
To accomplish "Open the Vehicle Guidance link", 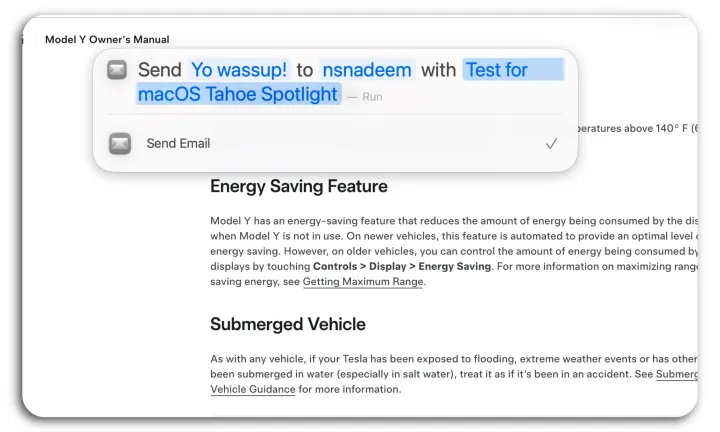I will [253, 389].
